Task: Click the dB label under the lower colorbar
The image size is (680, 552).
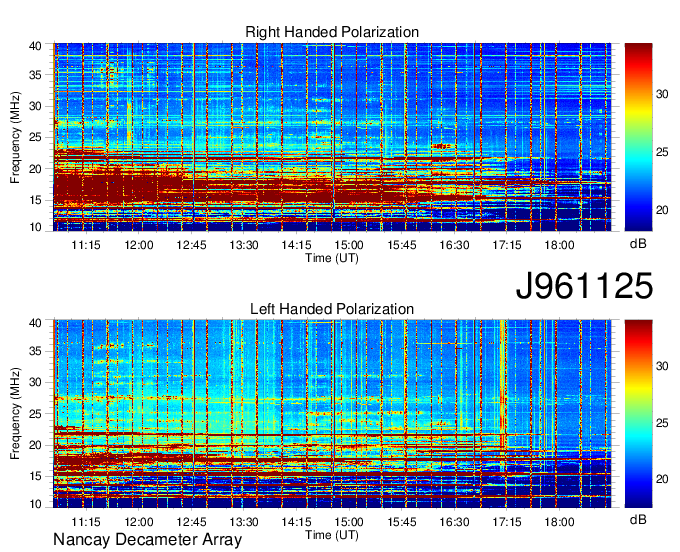Action: 638,519
